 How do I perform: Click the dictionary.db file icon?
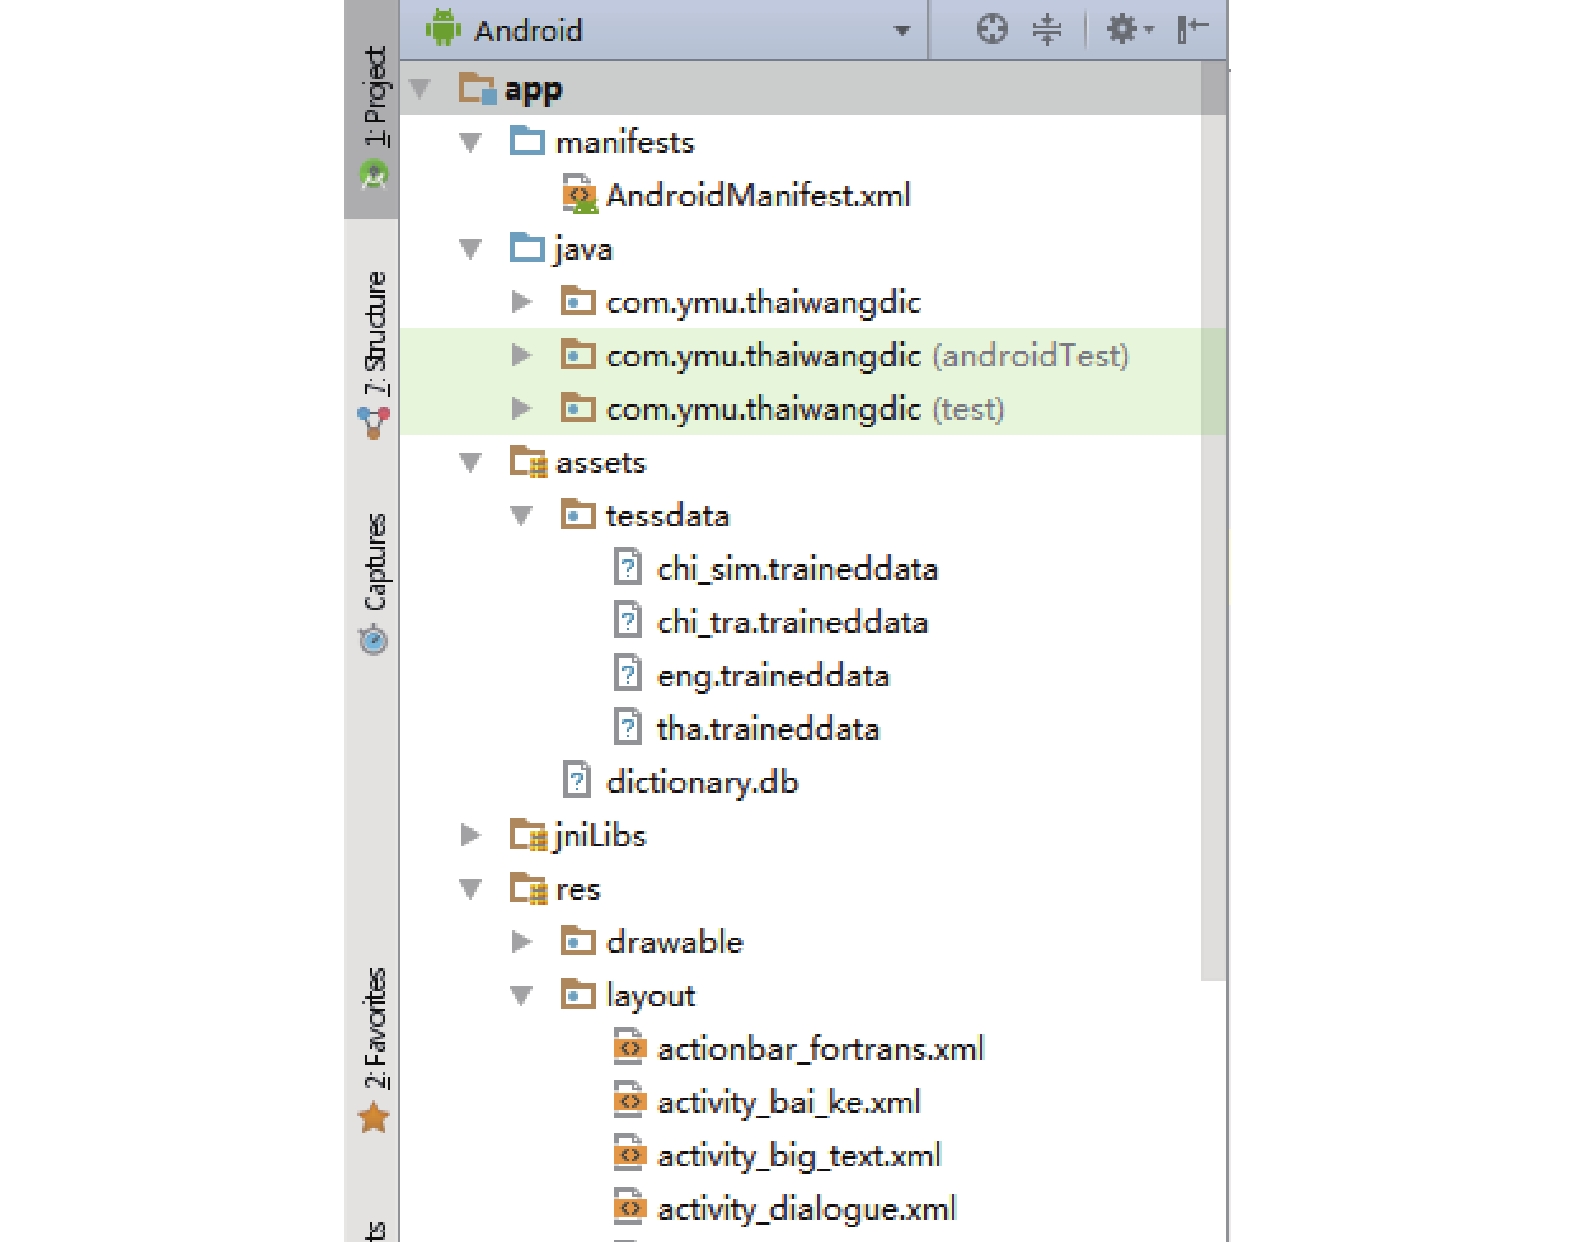(577, 780)
